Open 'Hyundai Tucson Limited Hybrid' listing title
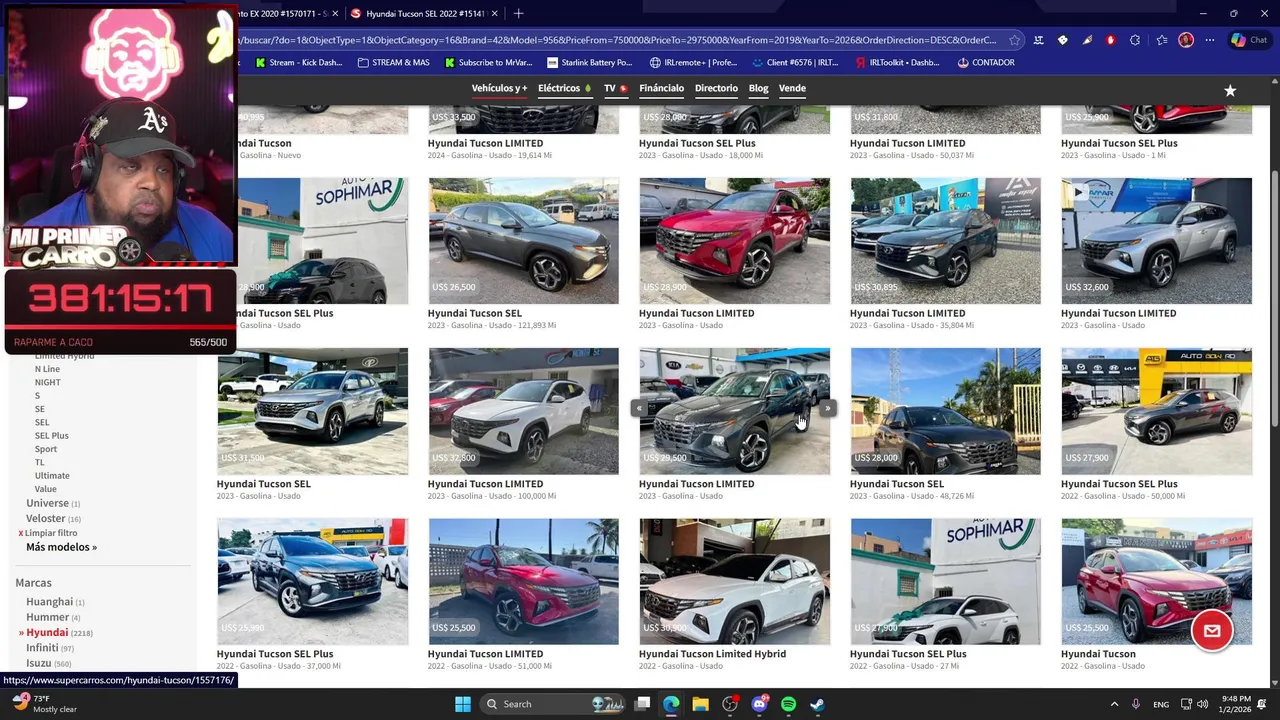1280x720 pixels. [x=712, y=654]
